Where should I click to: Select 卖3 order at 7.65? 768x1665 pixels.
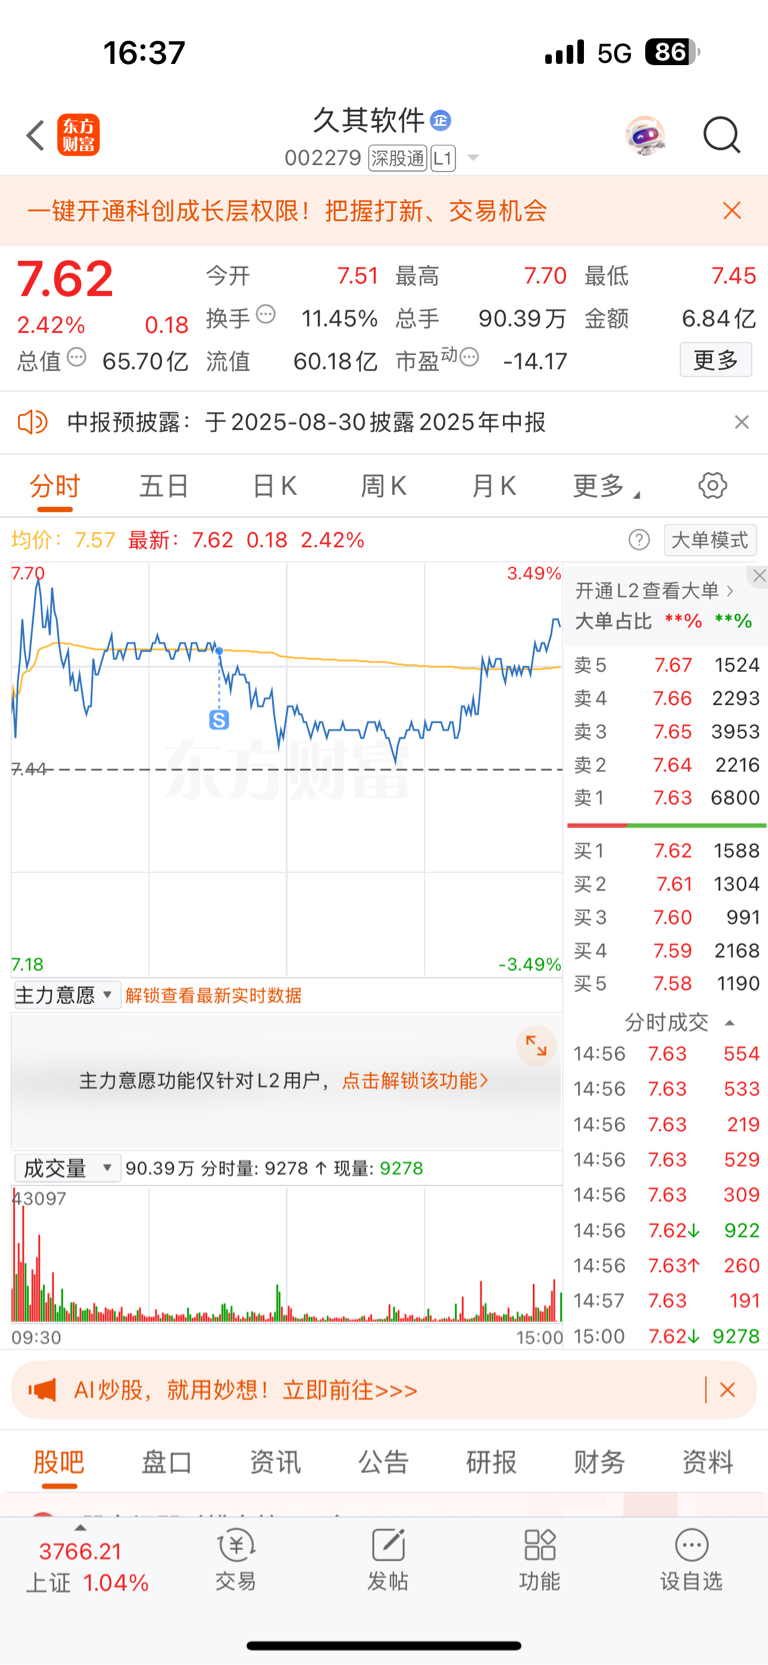(666, 732)
